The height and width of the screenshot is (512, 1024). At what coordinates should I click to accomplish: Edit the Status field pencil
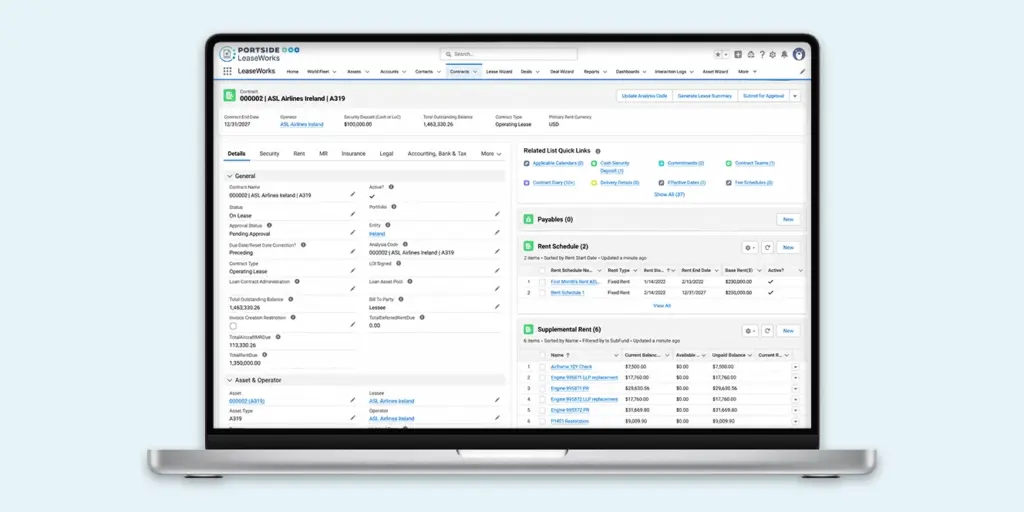(x=353, y=214)
